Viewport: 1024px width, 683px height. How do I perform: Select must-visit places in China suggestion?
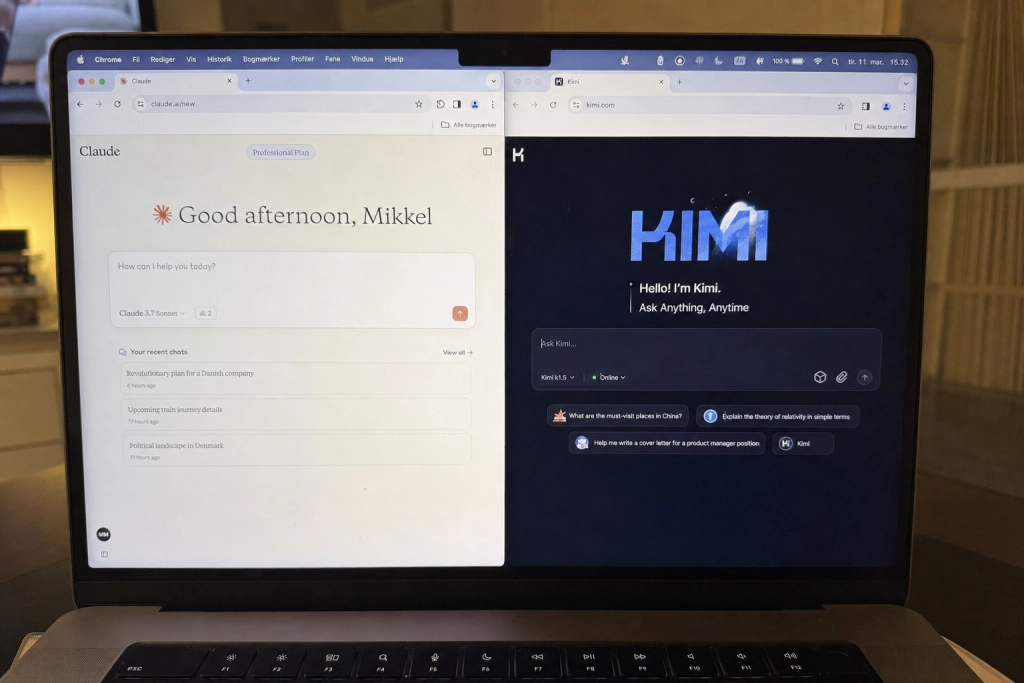click(x=618, y=416)
